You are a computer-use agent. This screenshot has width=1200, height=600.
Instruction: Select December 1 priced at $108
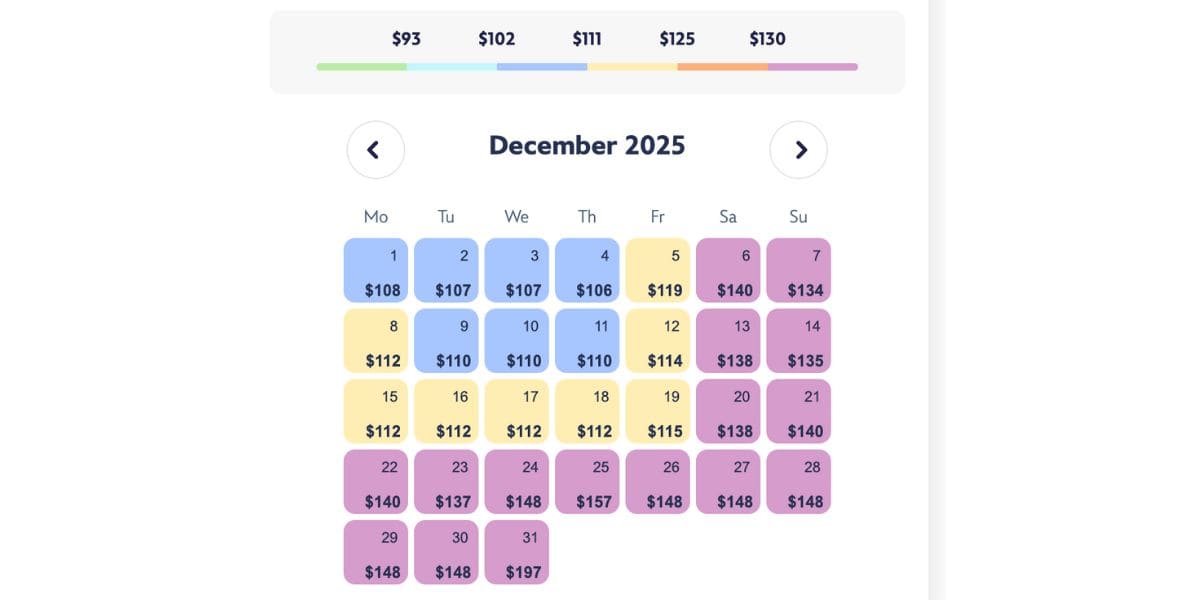(375, 270)
